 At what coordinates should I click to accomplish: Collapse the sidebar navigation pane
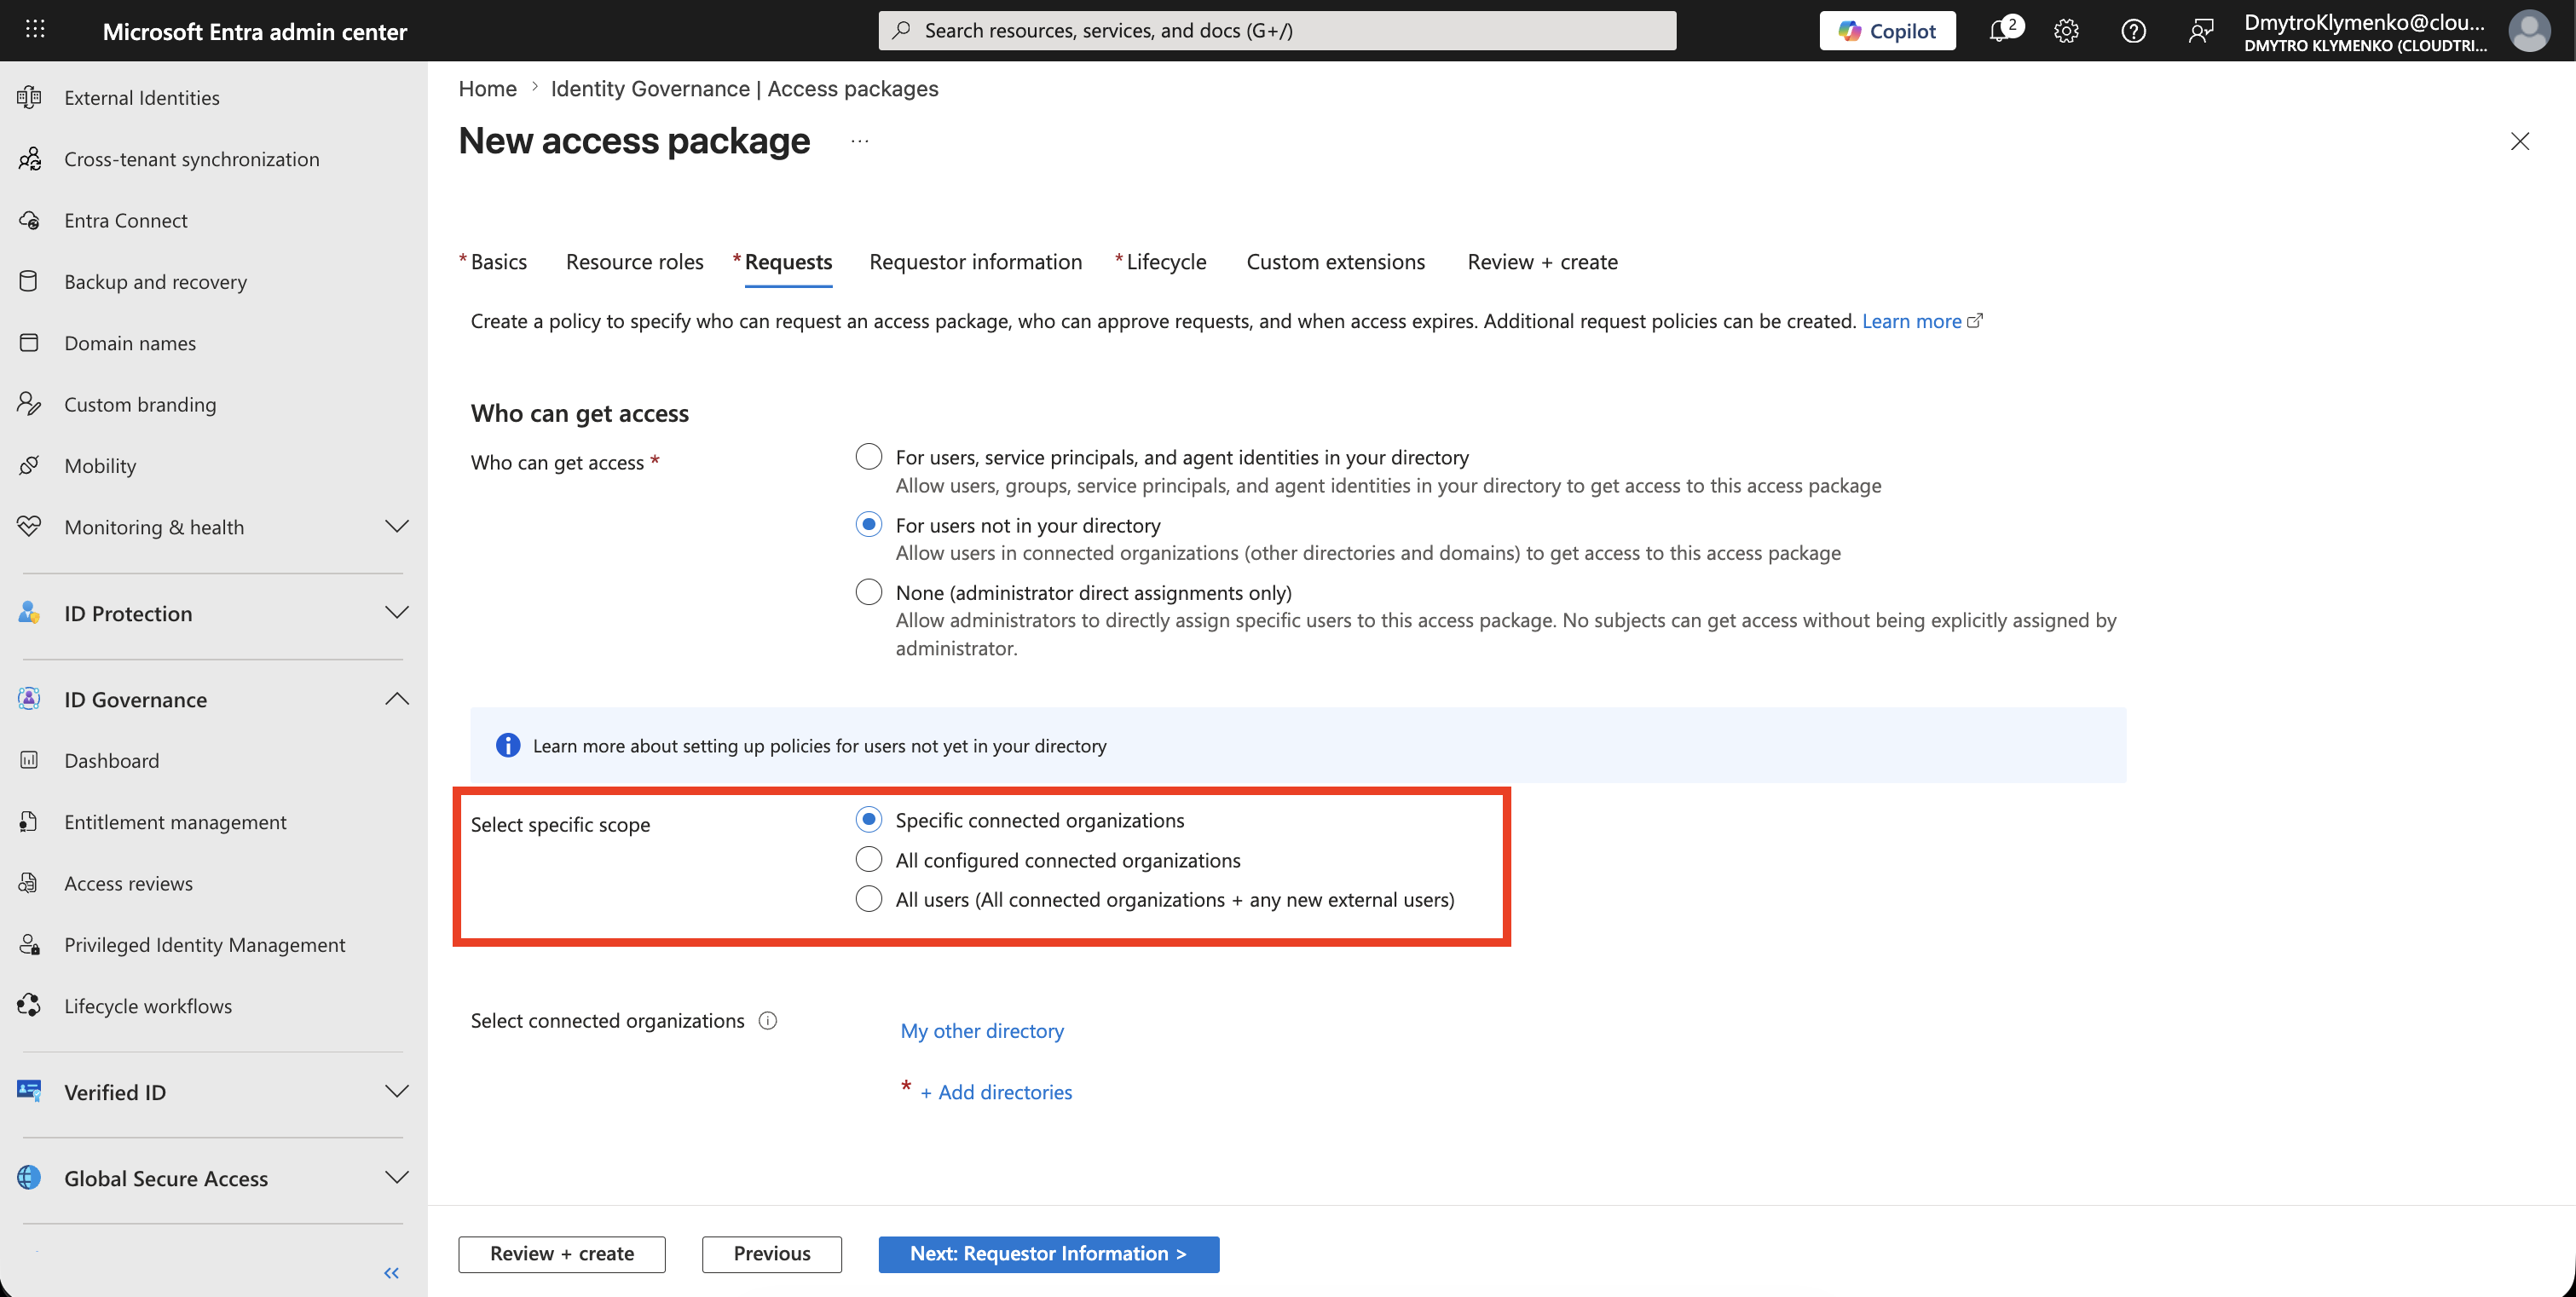[392, 1272]
